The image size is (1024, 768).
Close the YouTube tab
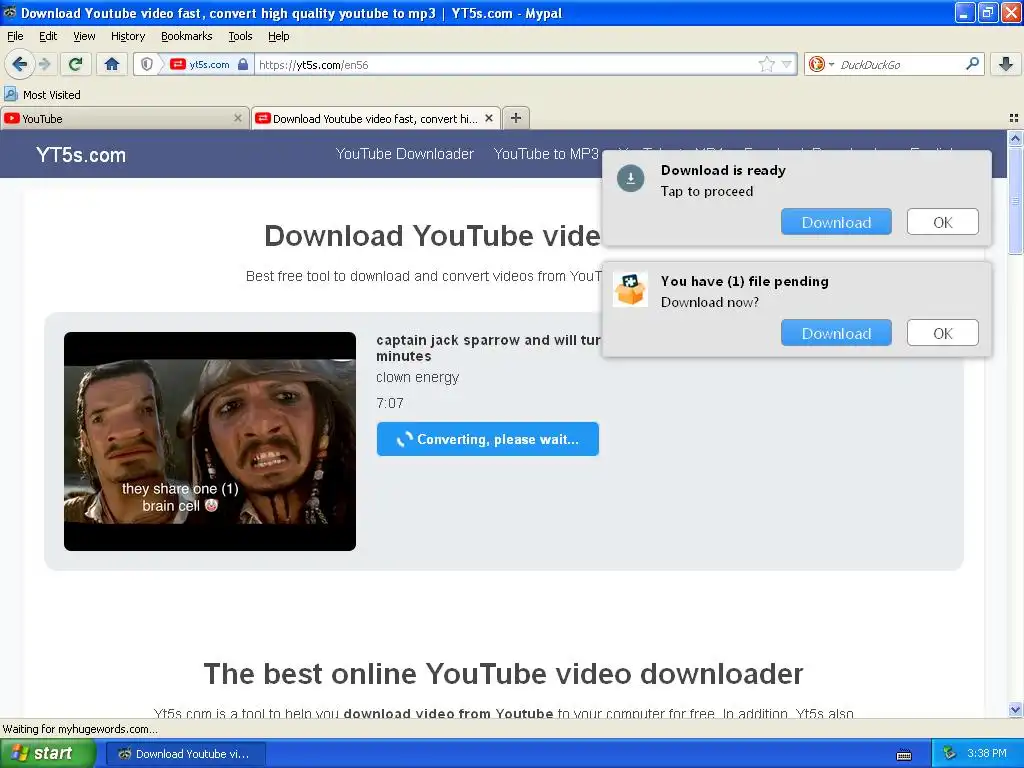pos(238,118)
